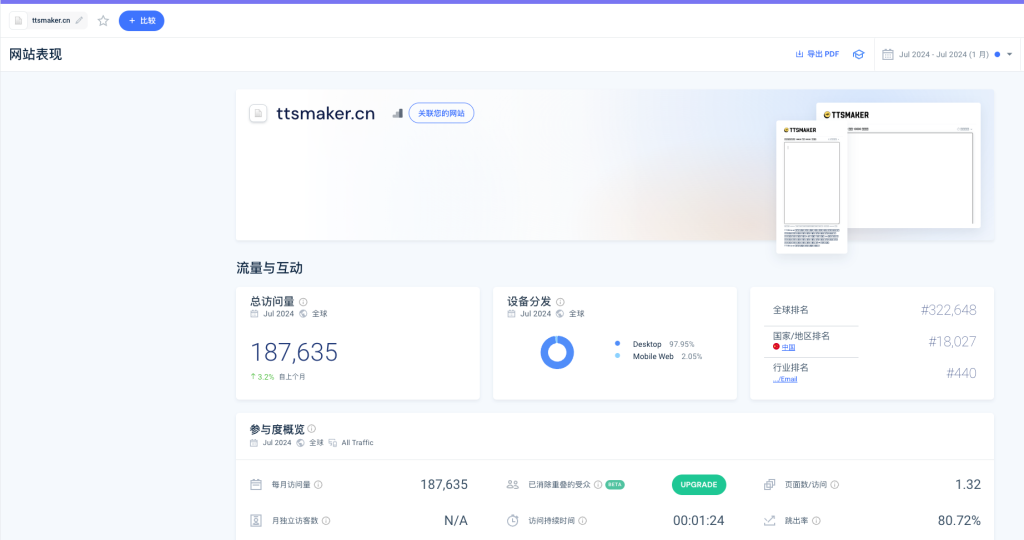This screenshot has height=540, width=1024.
Task: Click the device distribution donut chart
Action: 557,352
